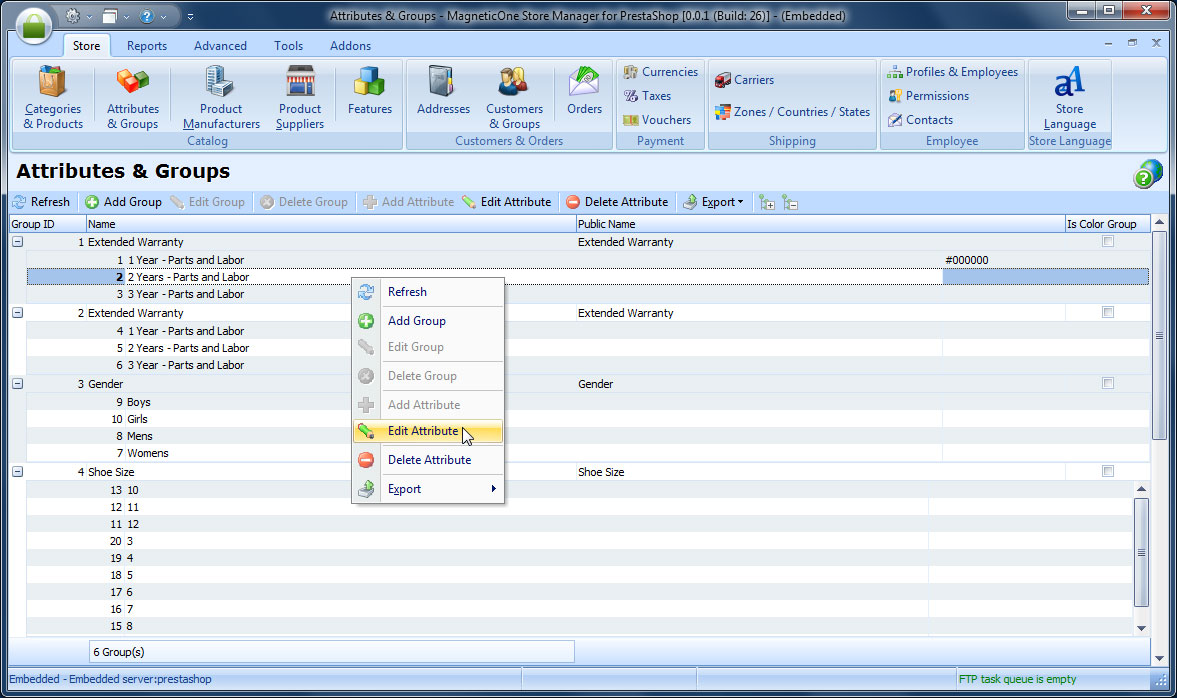Open the globe help icon beside the page title

point(1147,174)
